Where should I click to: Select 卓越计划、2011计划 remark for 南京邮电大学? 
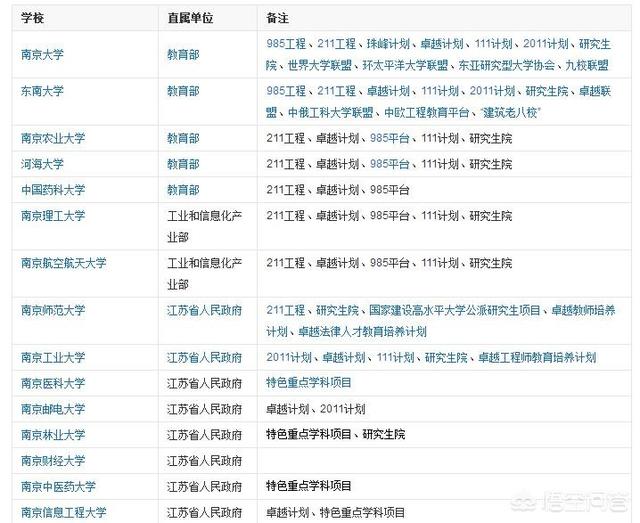[316, 409]
